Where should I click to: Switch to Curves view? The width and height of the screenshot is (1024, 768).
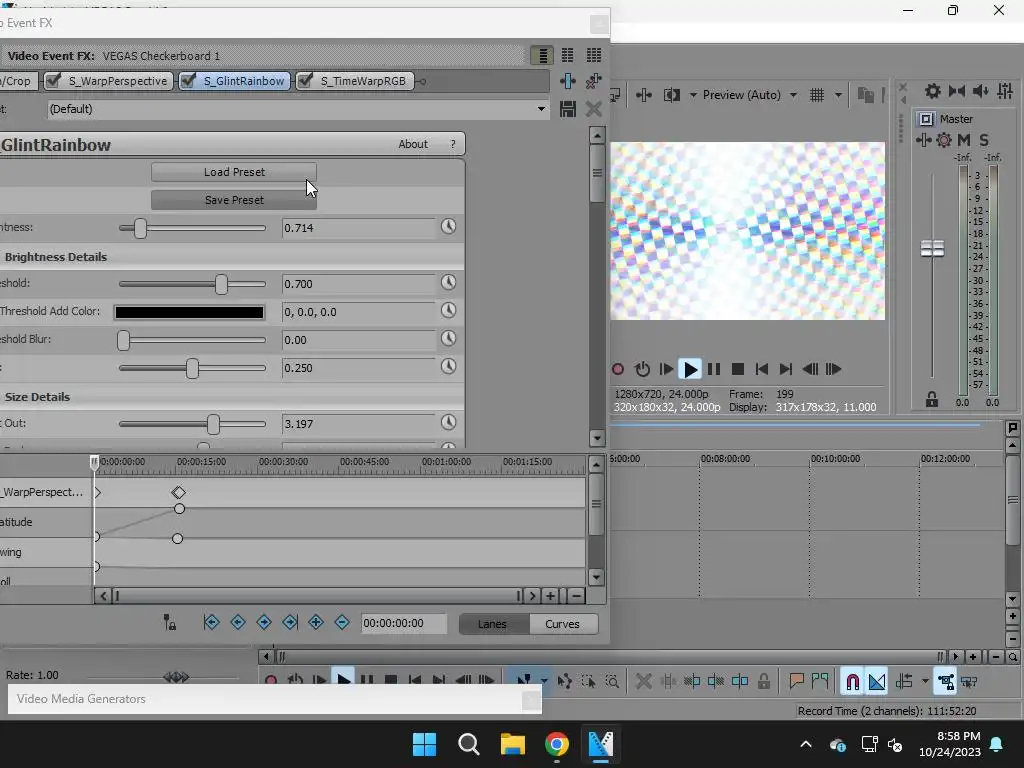point(562,624)
